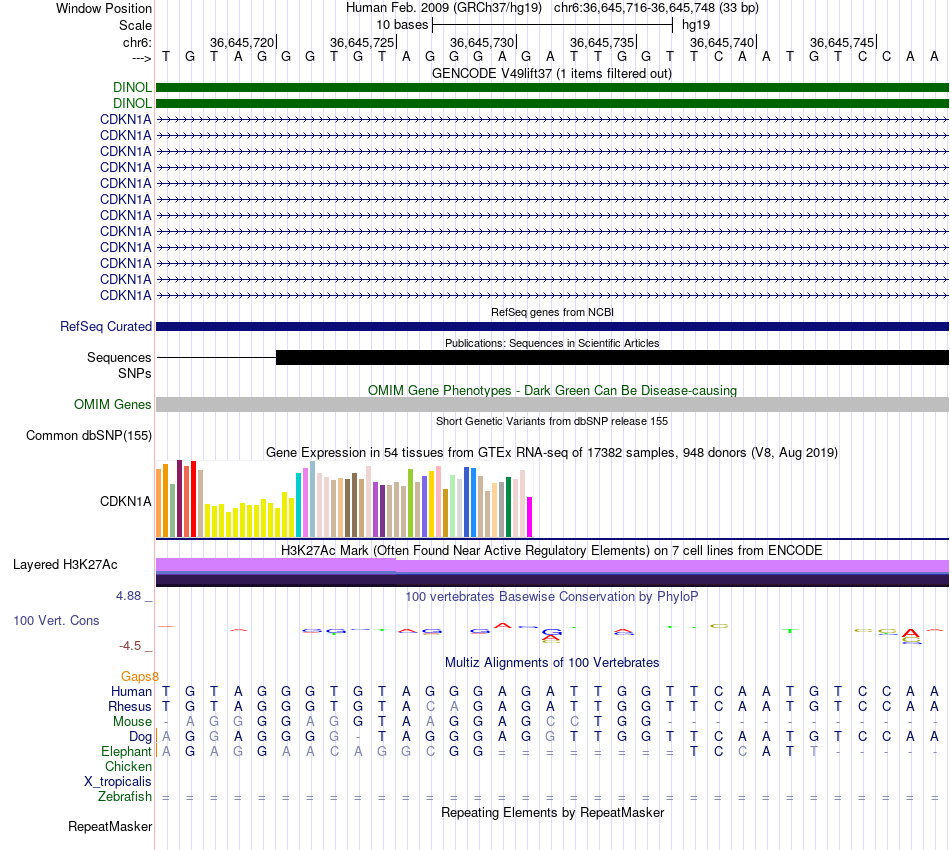The height and width of the screenshot is (850, 950).
Task: Click the Sequences track label
Action: tap(119, 357)
